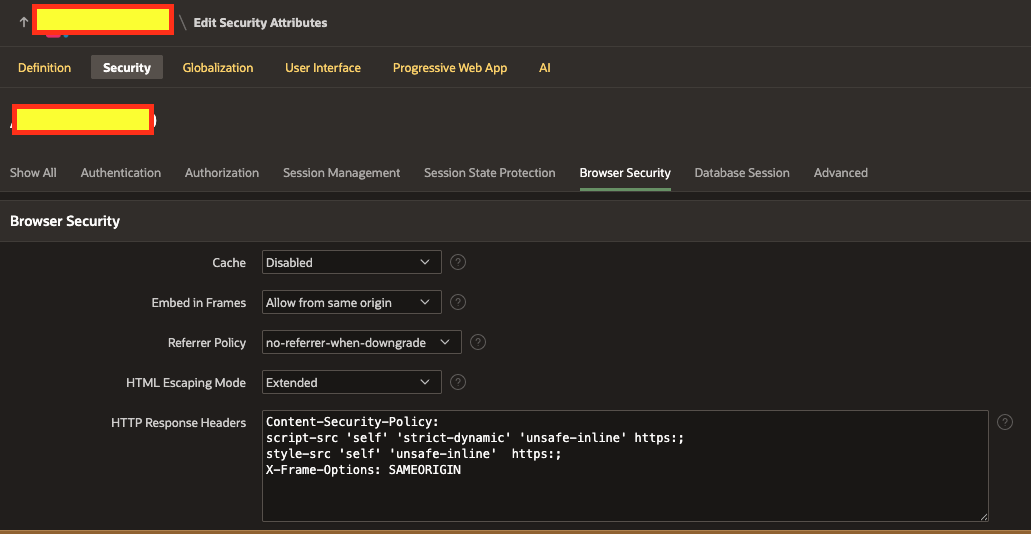The image size is (1031, 534).
Task: Open the Database Session sub-tab
Action: tap(742, 172)
